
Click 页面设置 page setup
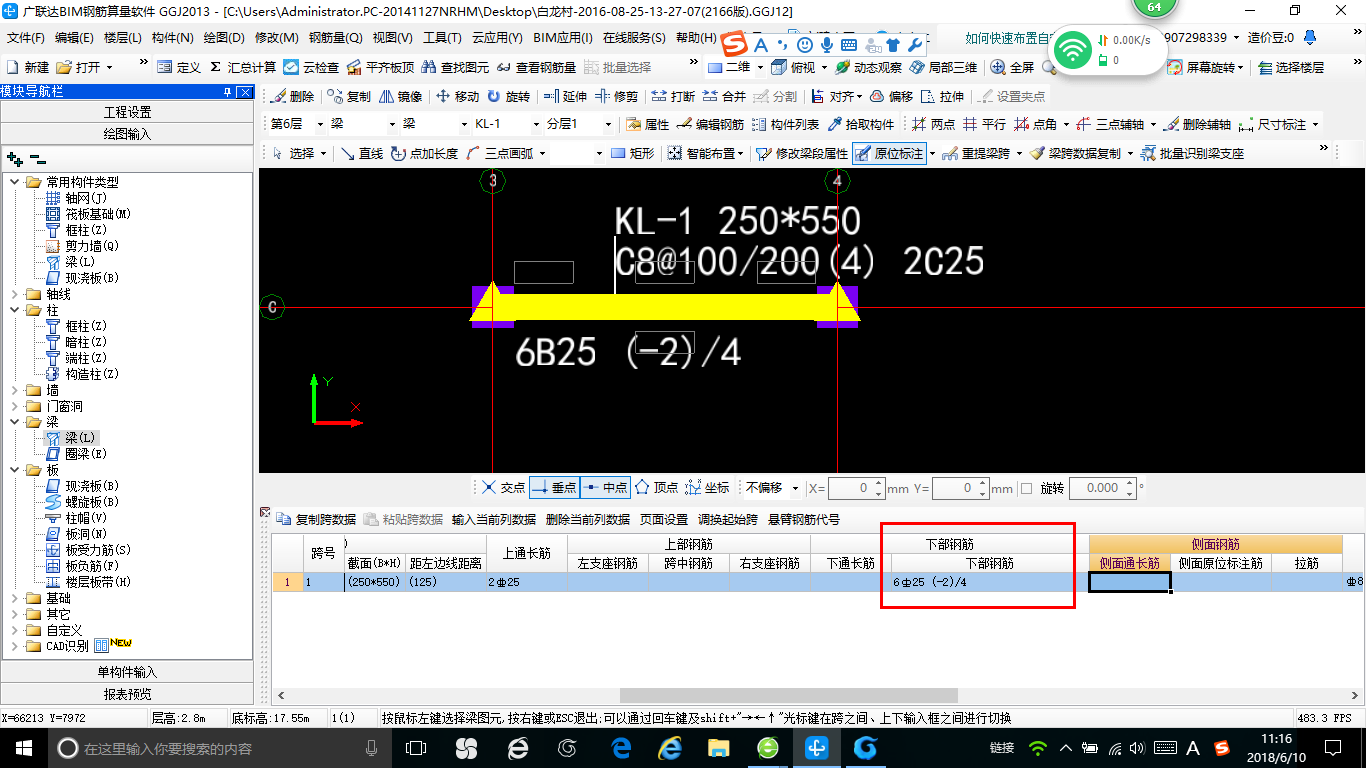point(664,520)
